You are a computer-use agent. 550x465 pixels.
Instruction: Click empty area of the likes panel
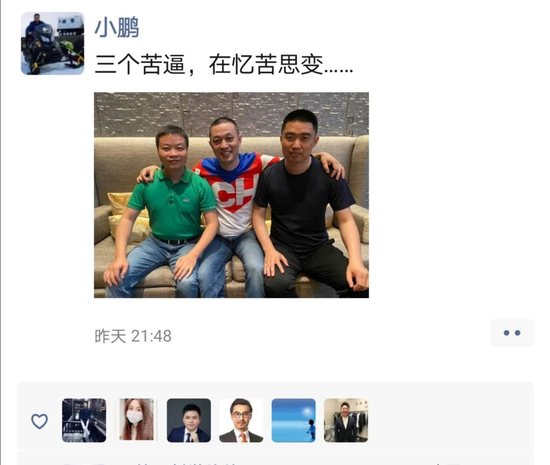[x=451, y=420]
